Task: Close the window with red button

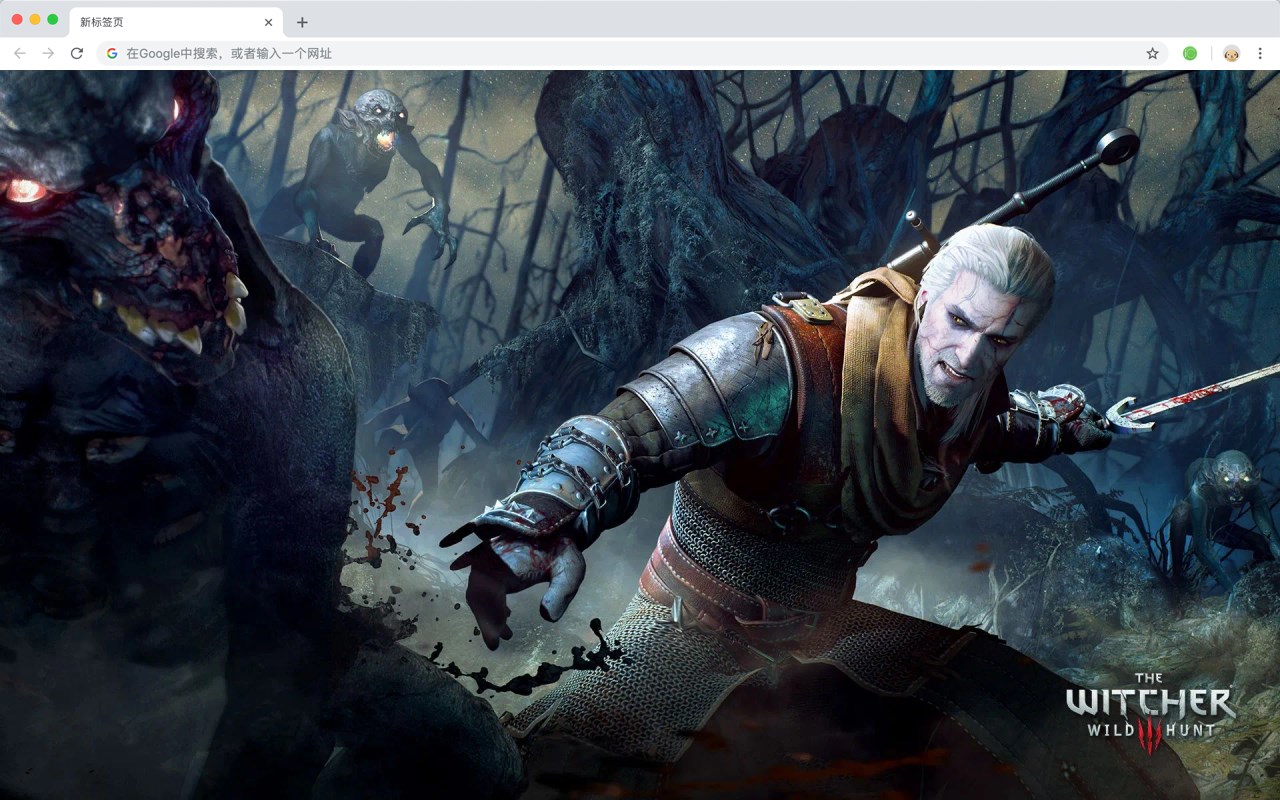Action: [x=17, y=19]
